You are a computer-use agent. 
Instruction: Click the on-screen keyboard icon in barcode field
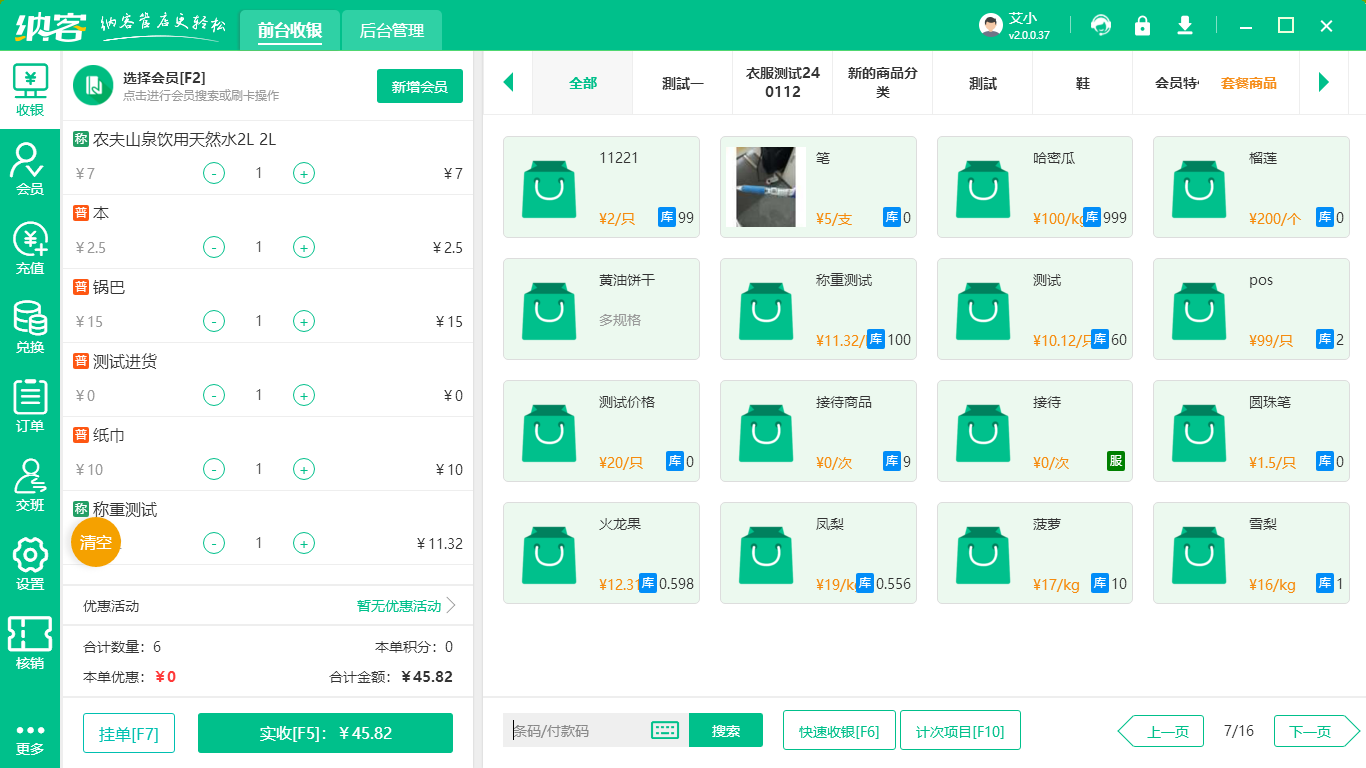pos(665,730)
